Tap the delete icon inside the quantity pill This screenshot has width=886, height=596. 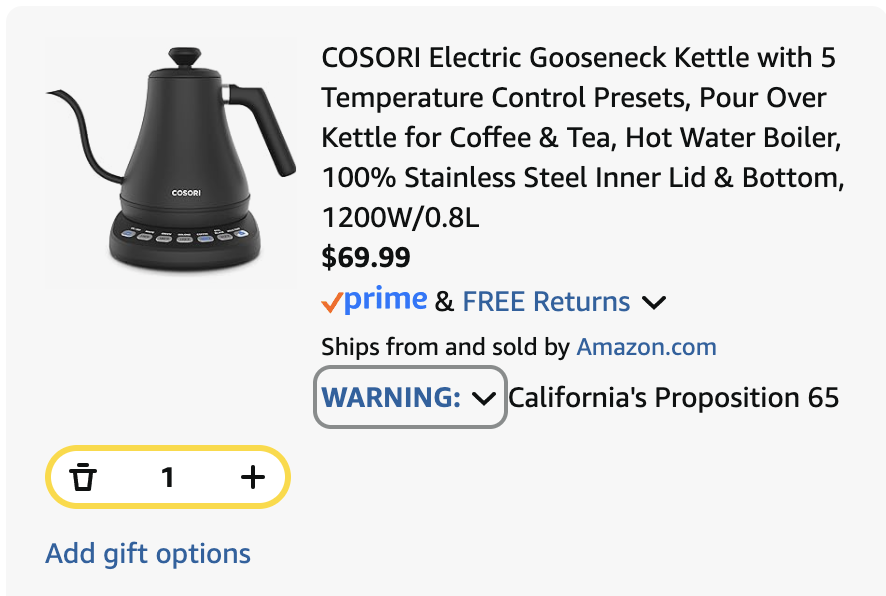(85, 477)
